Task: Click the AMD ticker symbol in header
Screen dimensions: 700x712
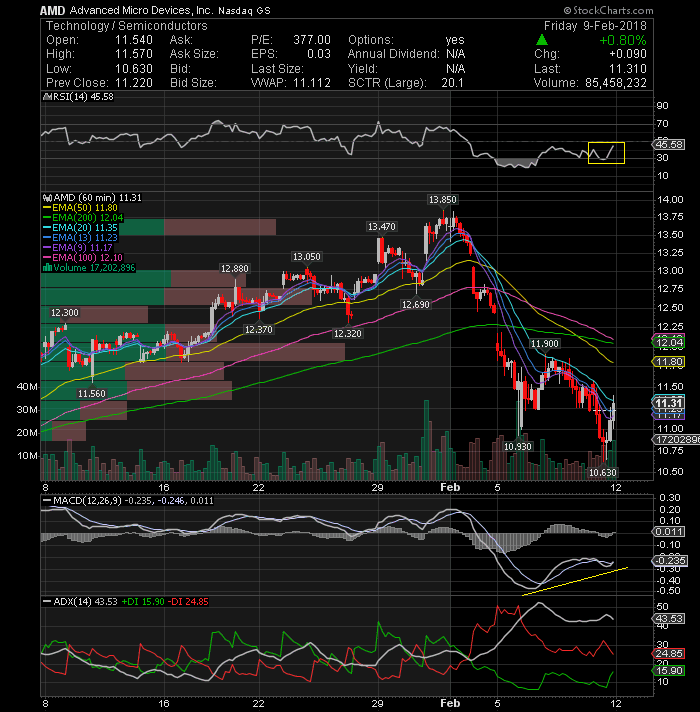Action: [52, 10]
